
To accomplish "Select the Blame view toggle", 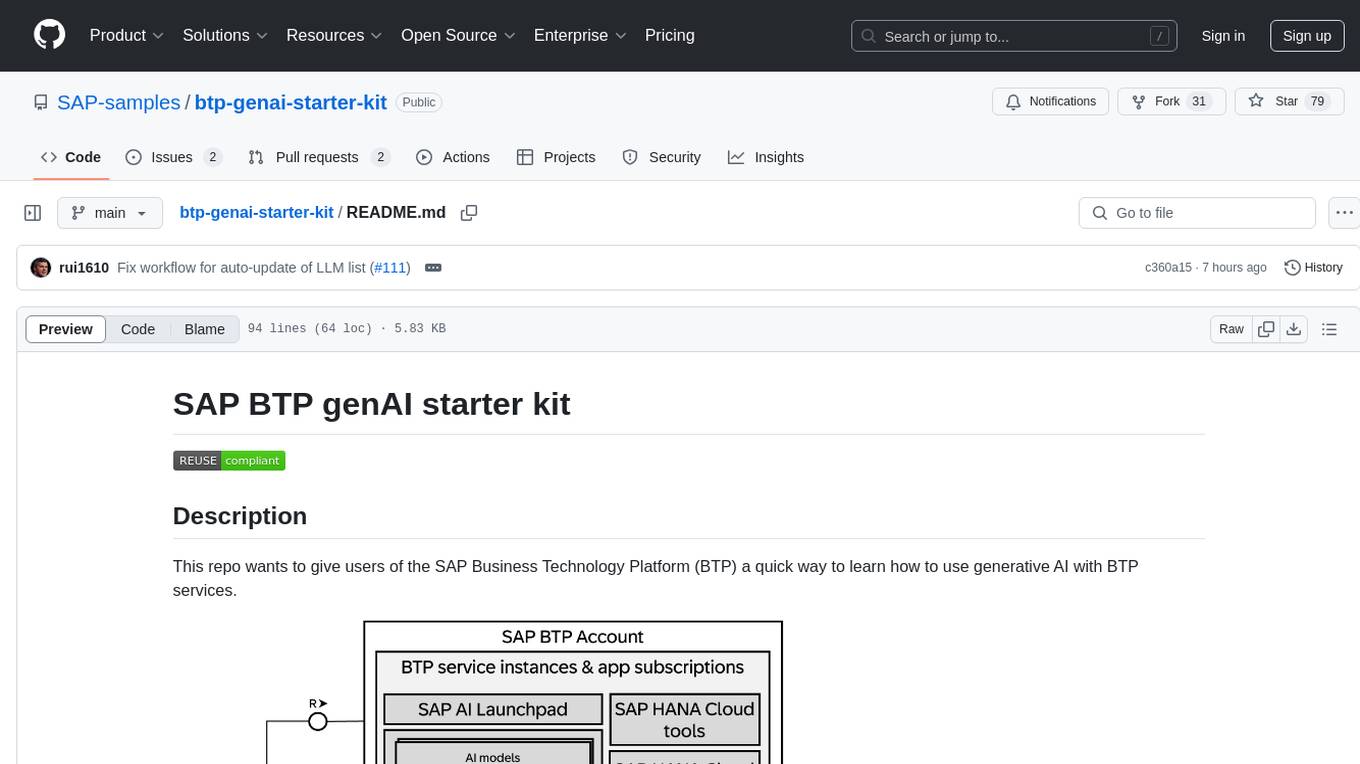I will pyautogui.click(x=204, y=329).
